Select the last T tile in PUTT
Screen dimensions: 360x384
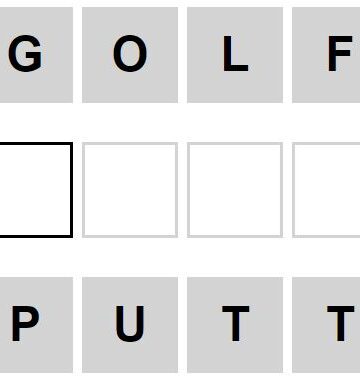(x=326, y=325)
